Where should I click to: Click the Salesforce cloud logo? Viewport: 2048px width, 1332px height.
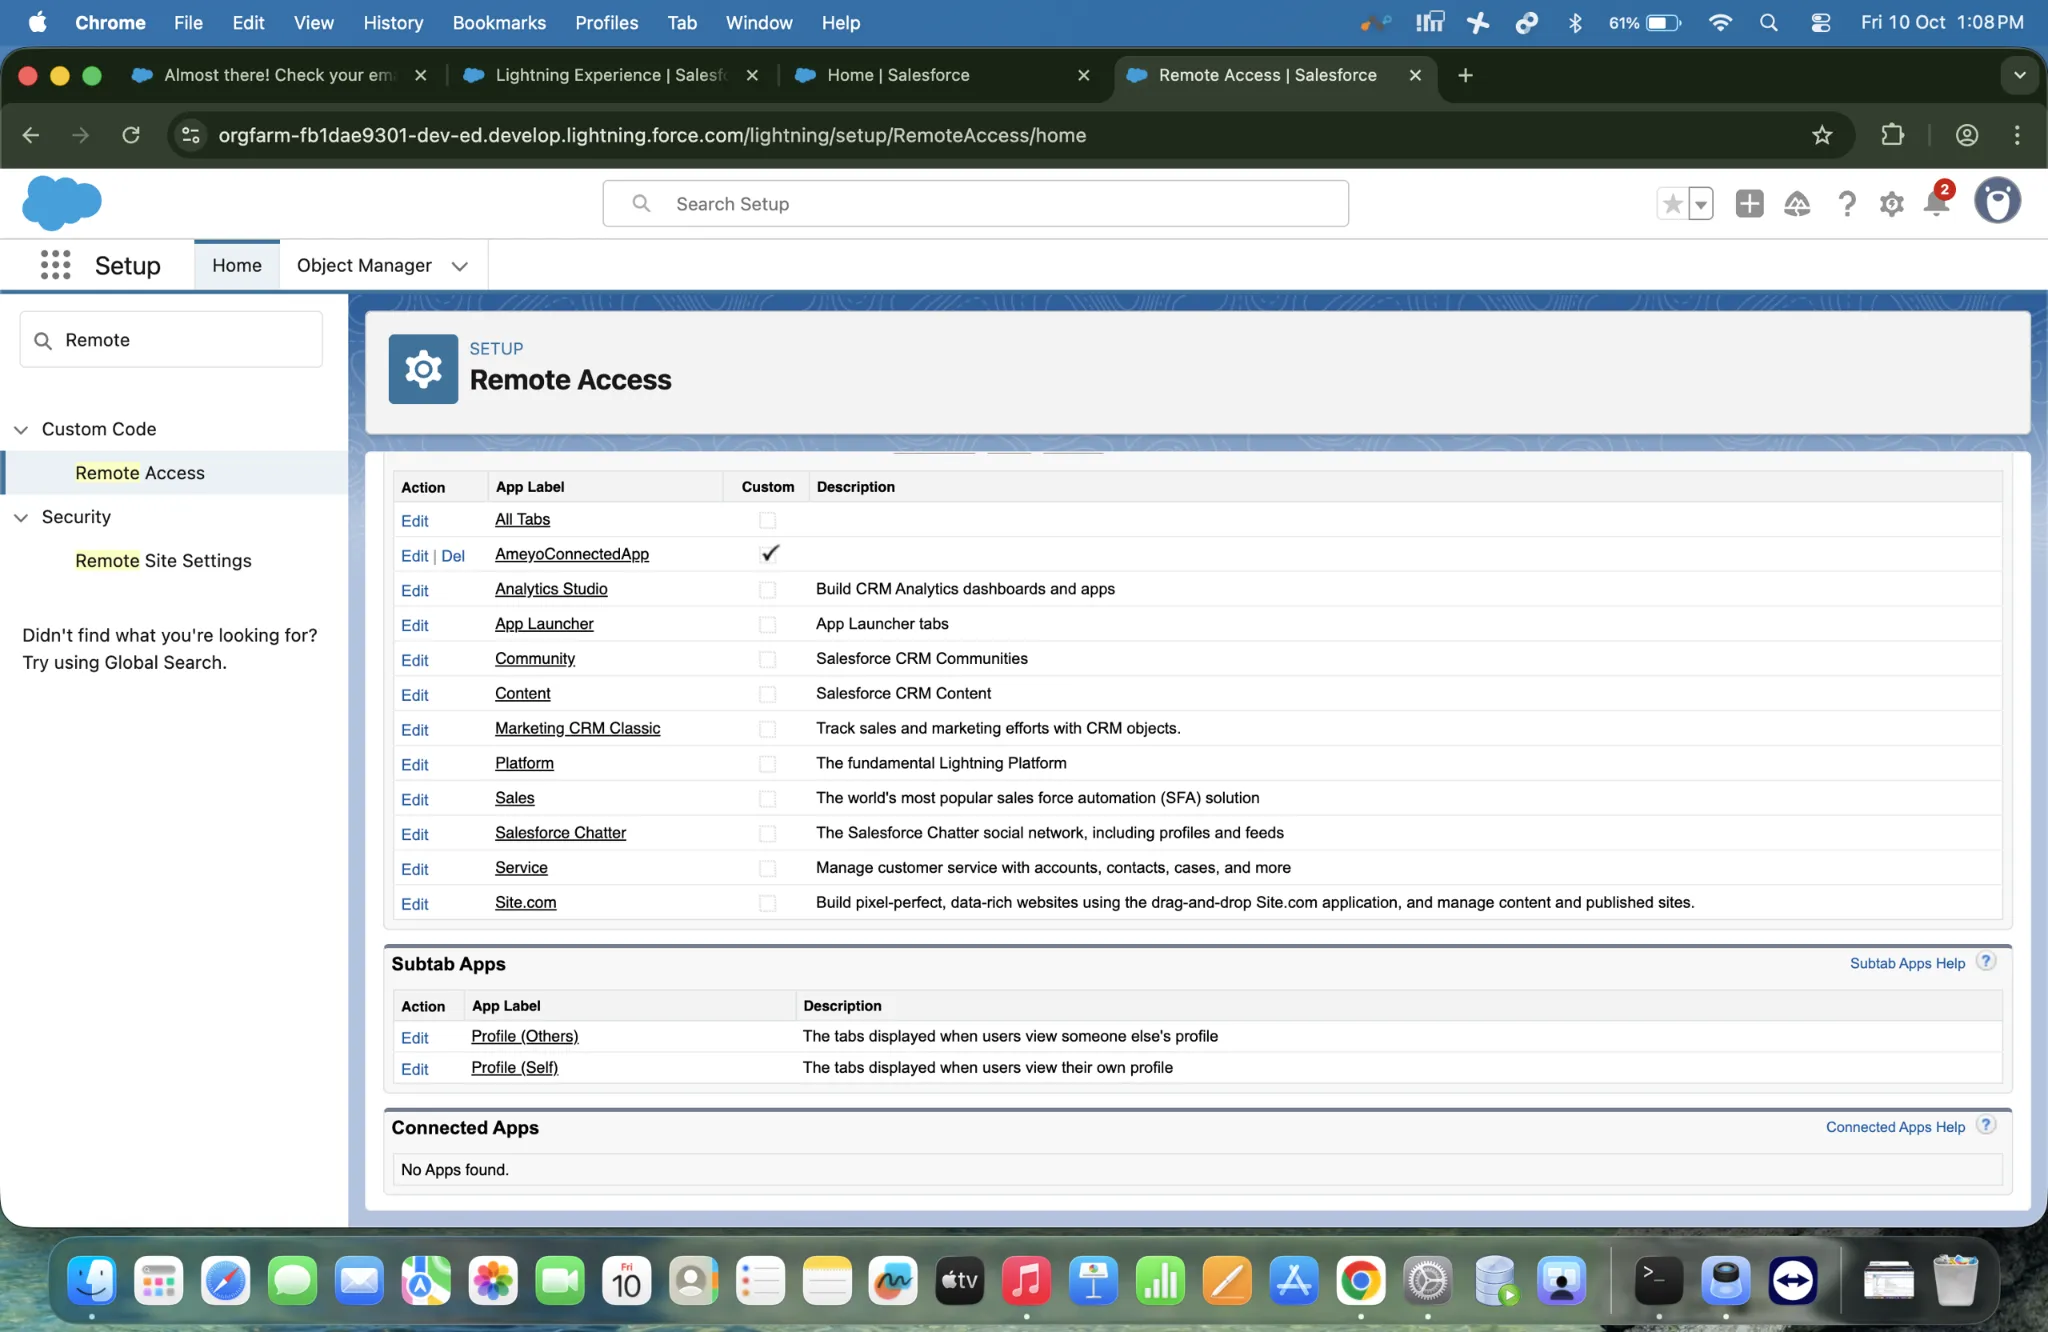[x=62, y=203]
